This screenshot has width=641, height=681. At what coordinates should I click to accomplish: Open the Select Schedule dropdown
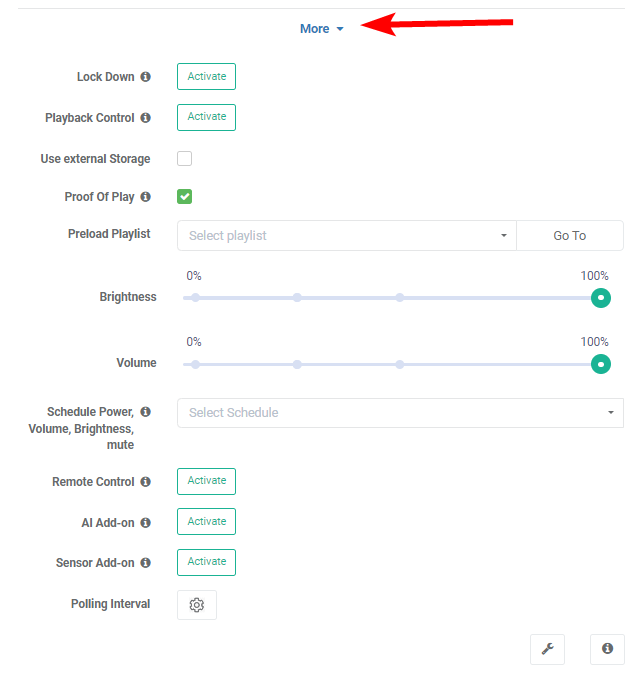click(400, 413)
